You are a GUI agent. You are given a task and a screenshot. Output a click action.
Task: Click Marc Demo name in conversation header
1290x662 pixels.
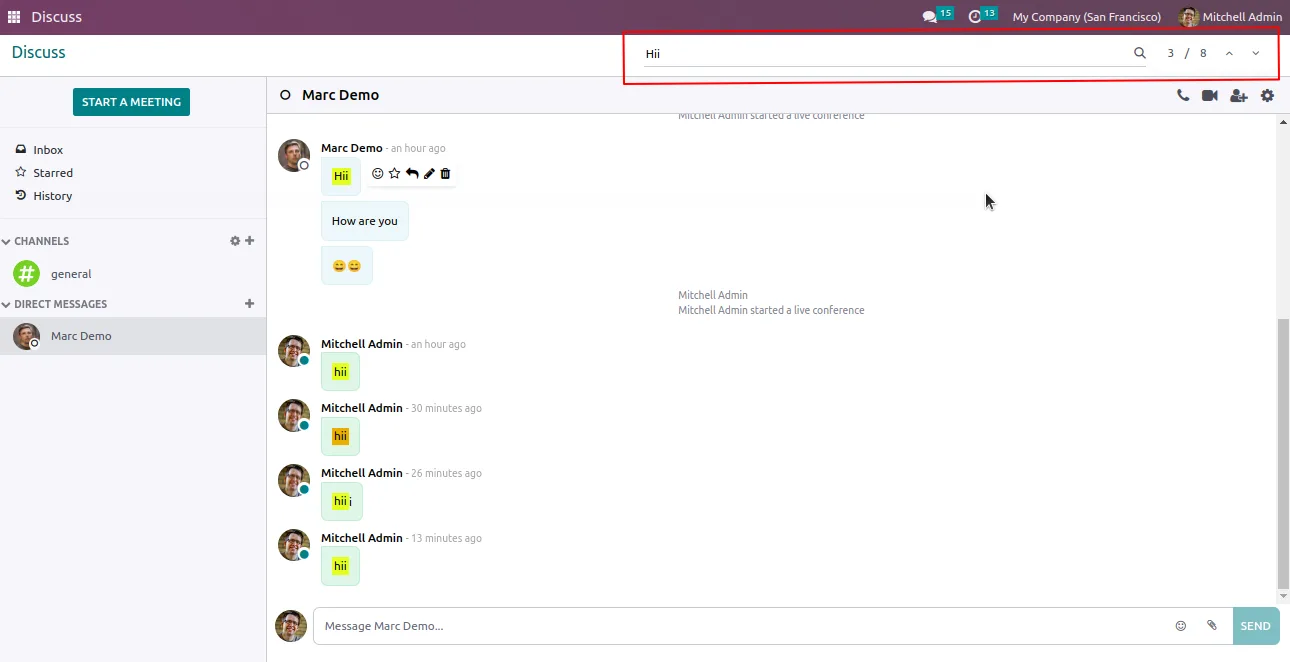pos(341,95)
